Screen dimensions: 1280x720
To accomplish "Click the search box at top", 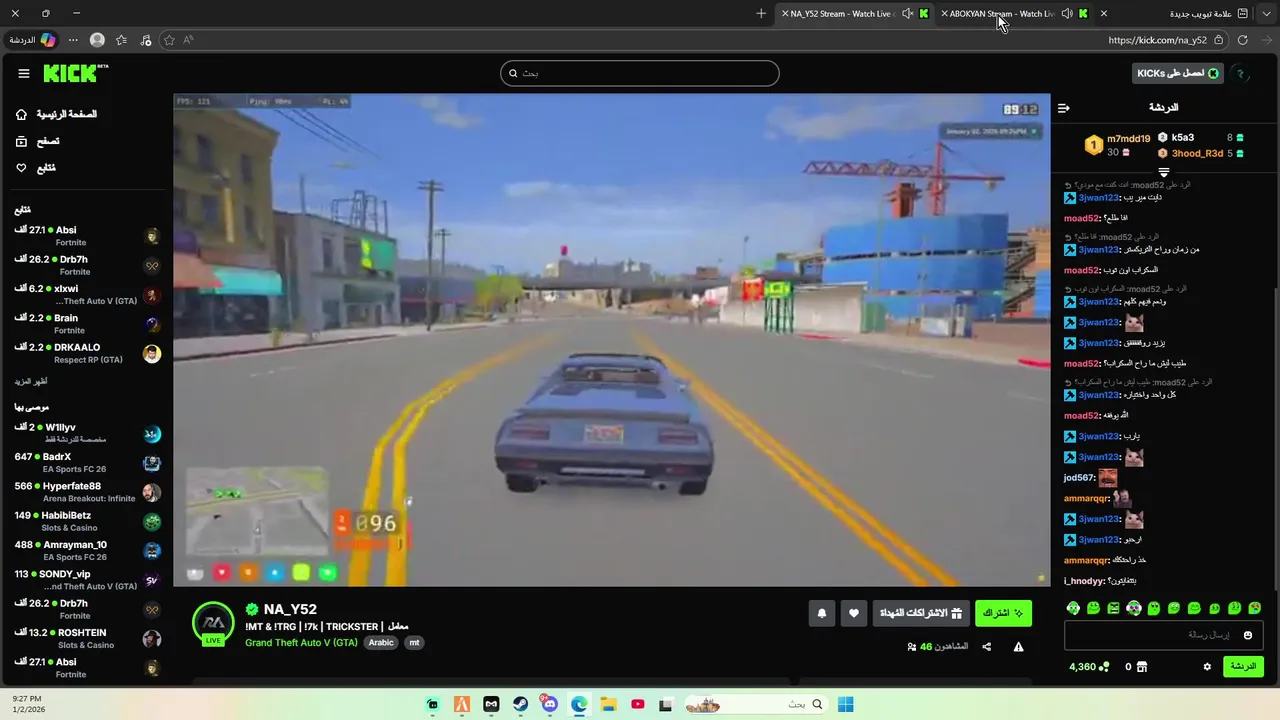I will click(639, 73).
